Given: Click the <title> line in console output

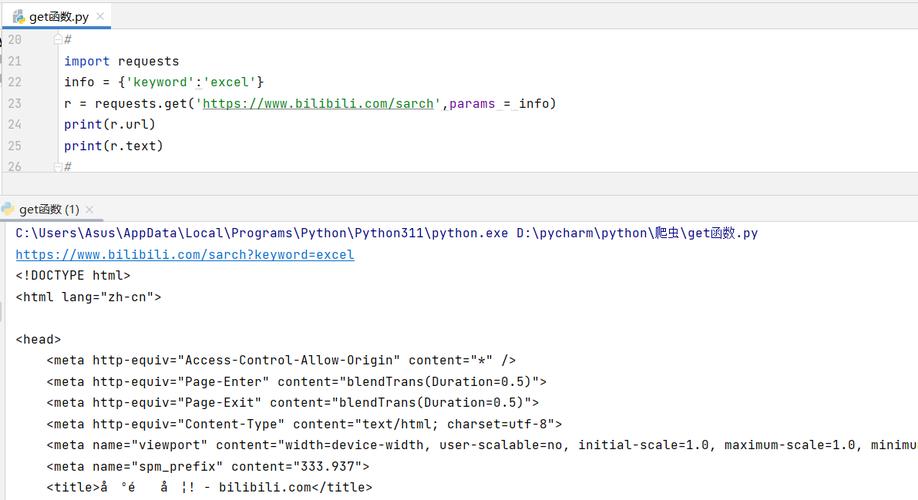Looking at the screenshot, I should pos(209,487).
